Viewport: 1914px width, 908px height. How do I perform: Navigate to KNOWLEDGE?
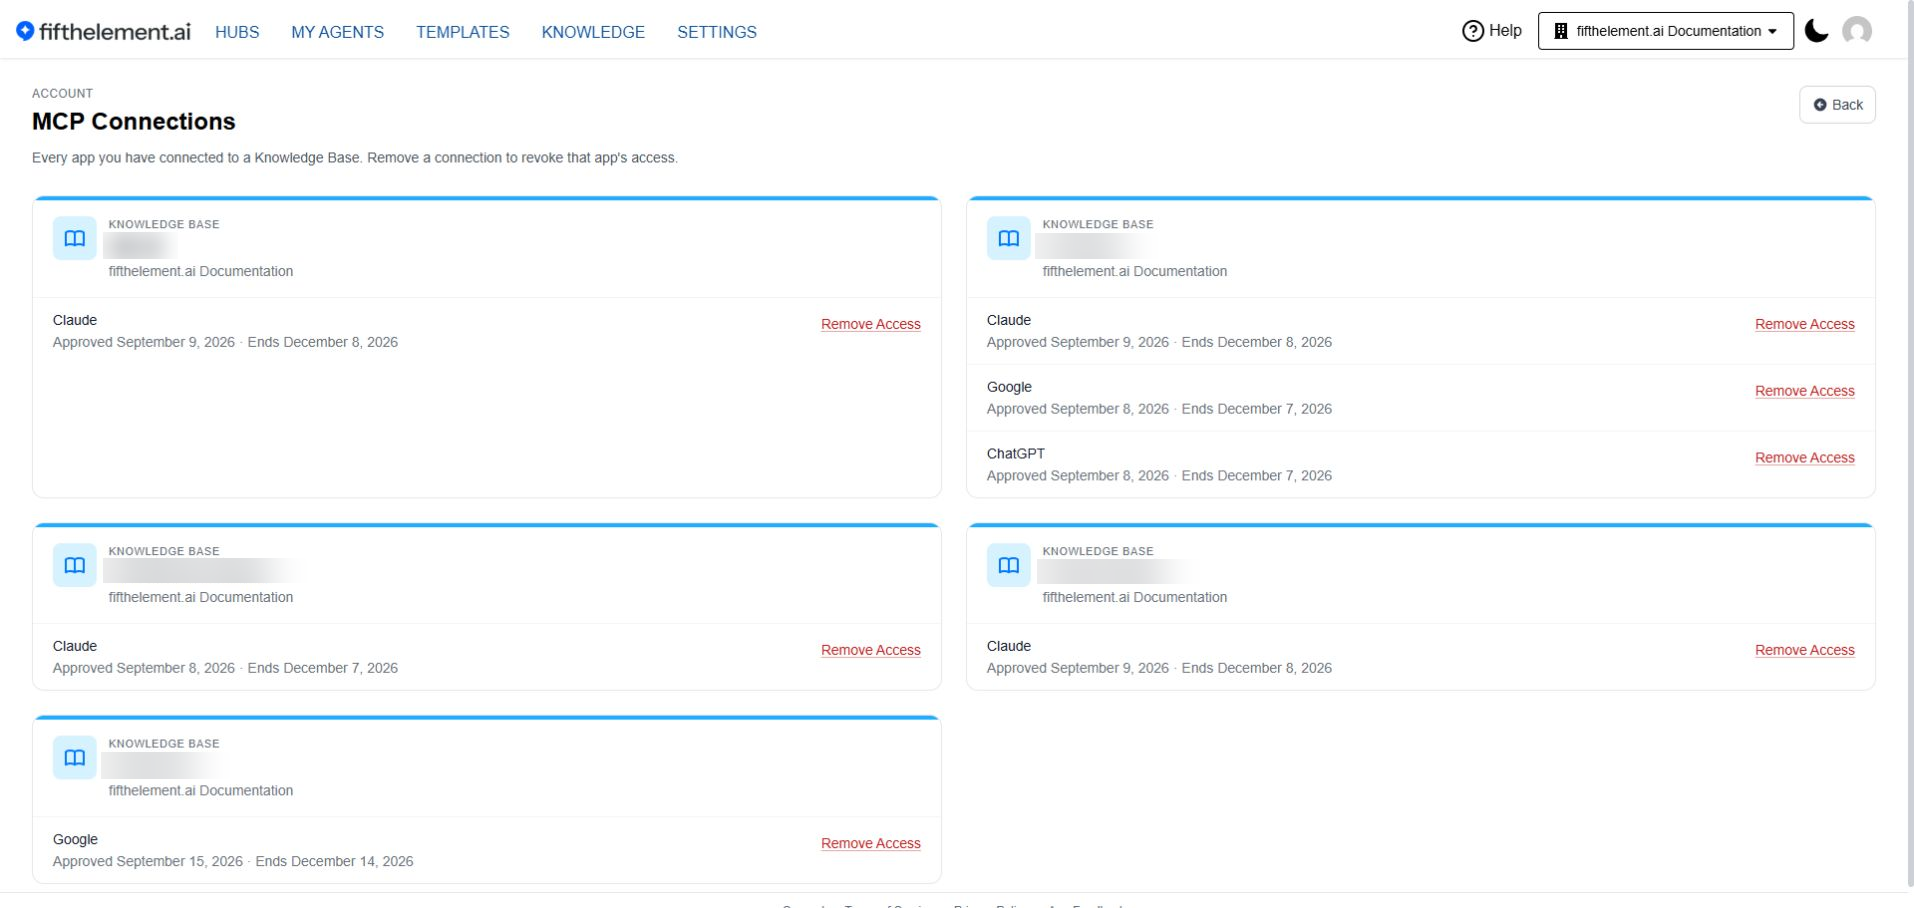(x=593, y=32)
